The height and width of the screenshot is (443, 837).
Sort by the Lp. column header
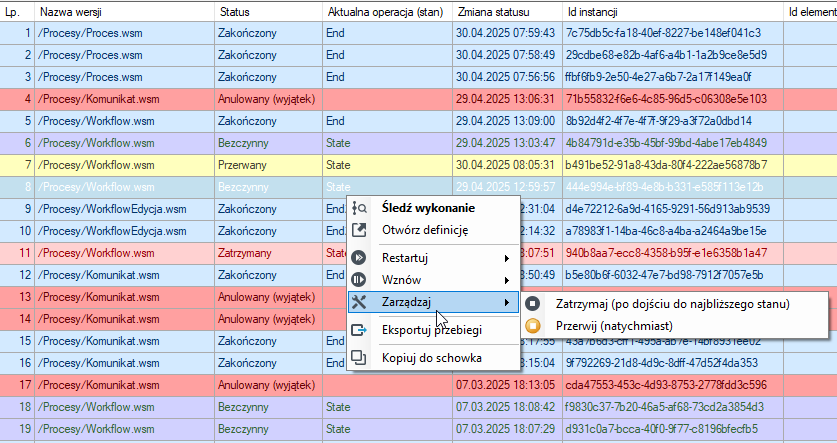coord(17,12)
